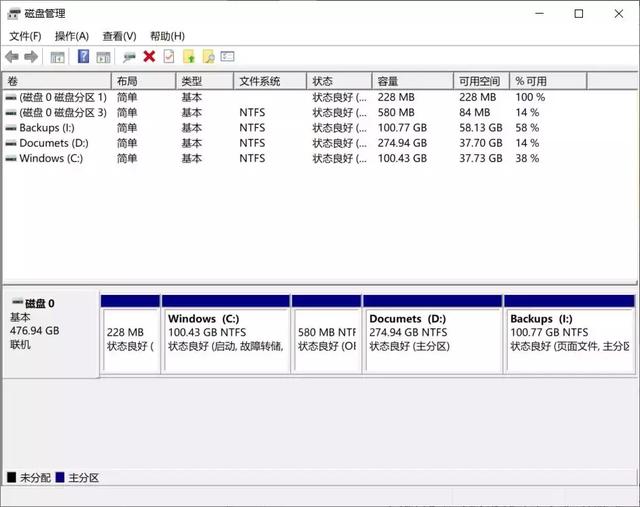Viewport: 640px width, 507px height.
Task: Sort by the 状态 column header
Action: click(x=340, y=81)
